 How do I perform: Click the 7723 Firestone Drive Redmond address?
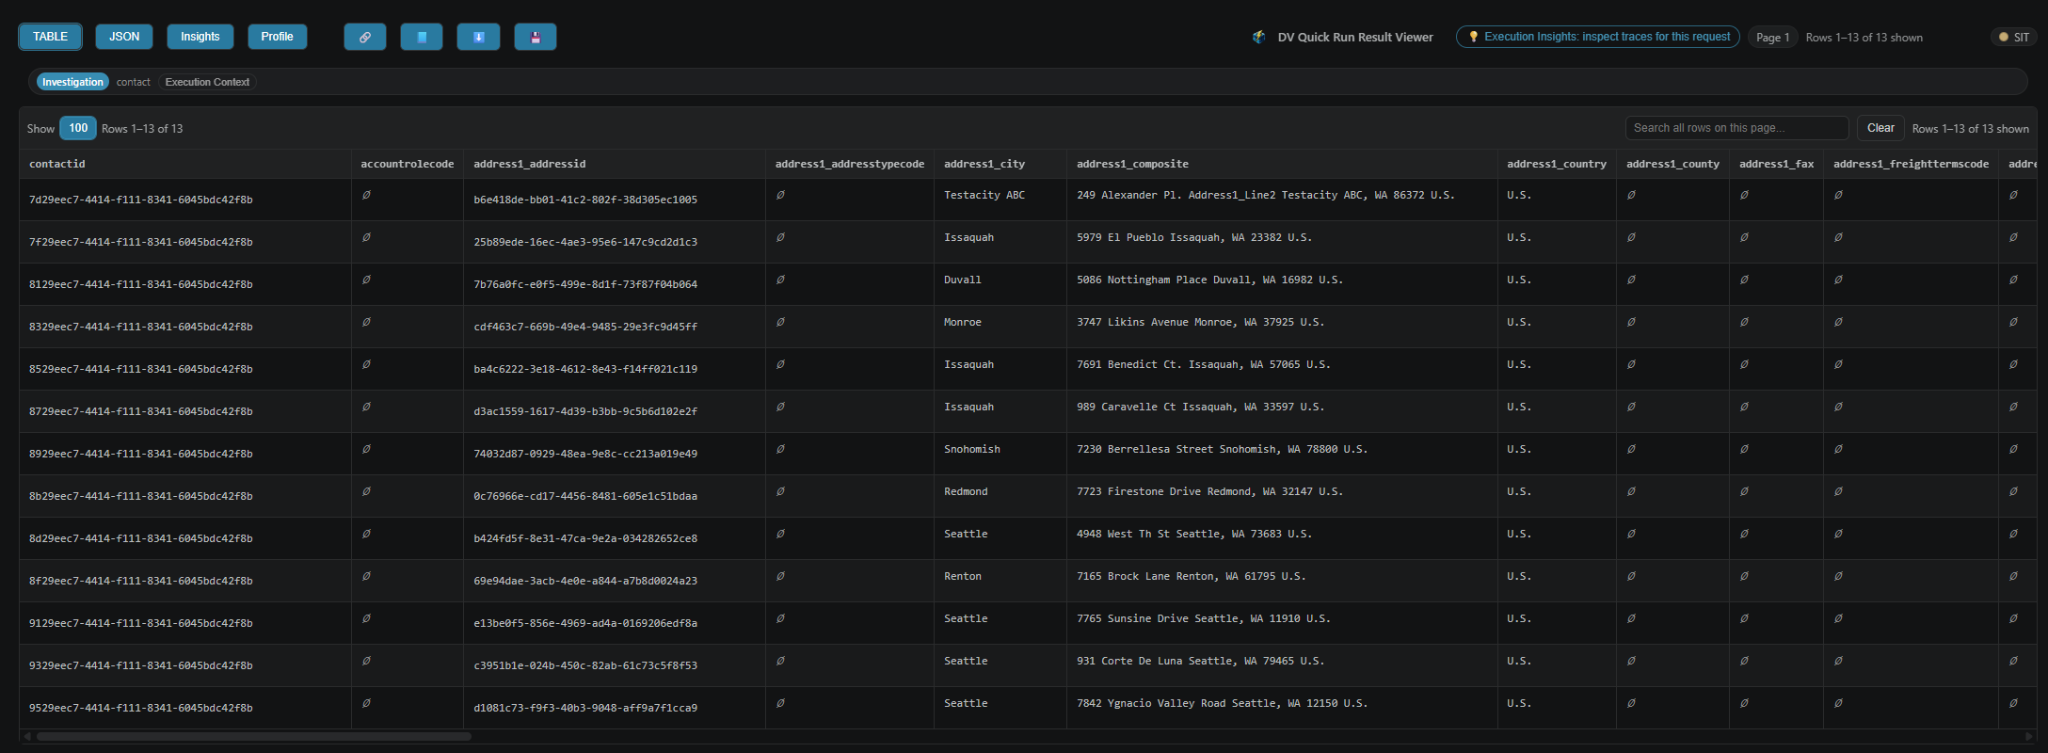(x=1209, y=491)
